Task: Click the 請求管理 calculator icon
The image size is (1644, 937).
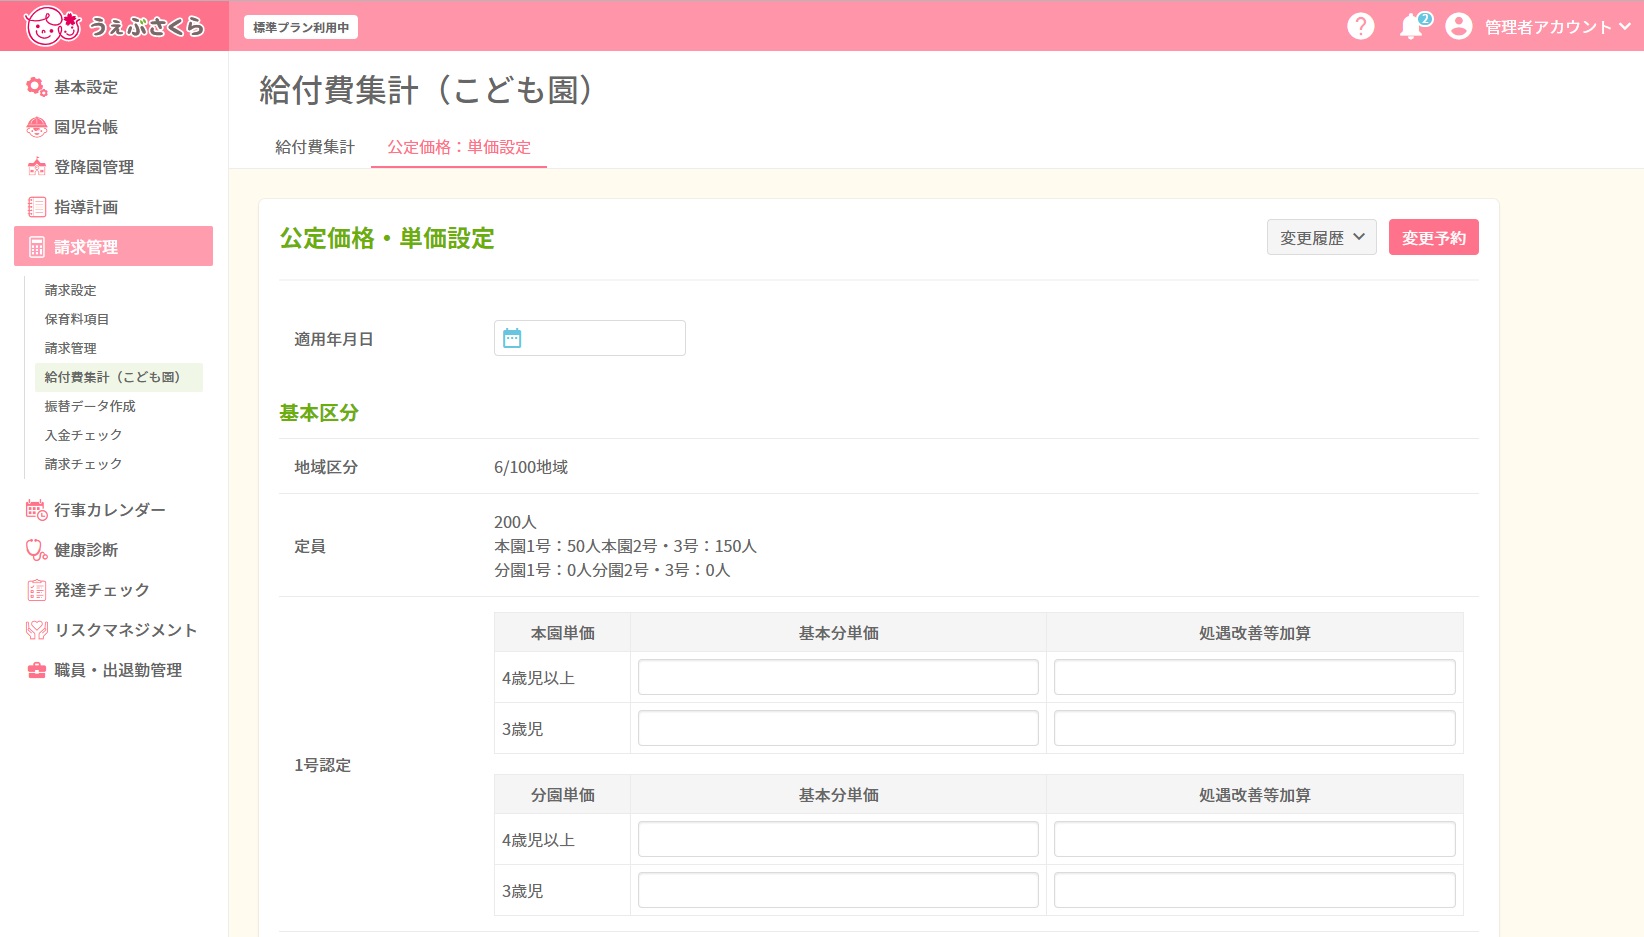Action: tap(37, 247)
